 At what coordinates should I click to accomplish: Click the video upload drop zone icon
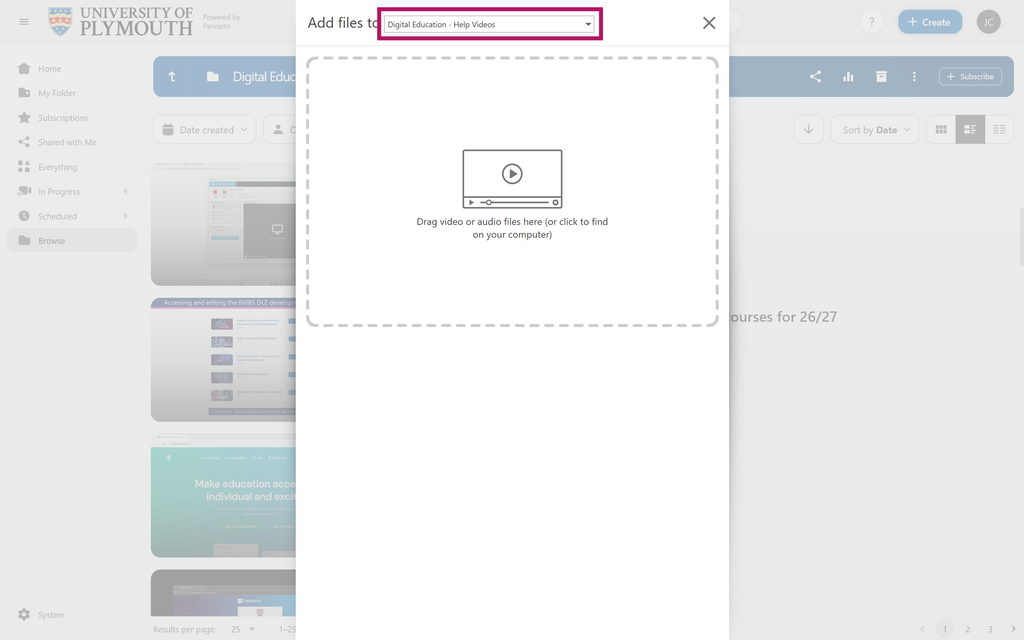tap(512, 179)
